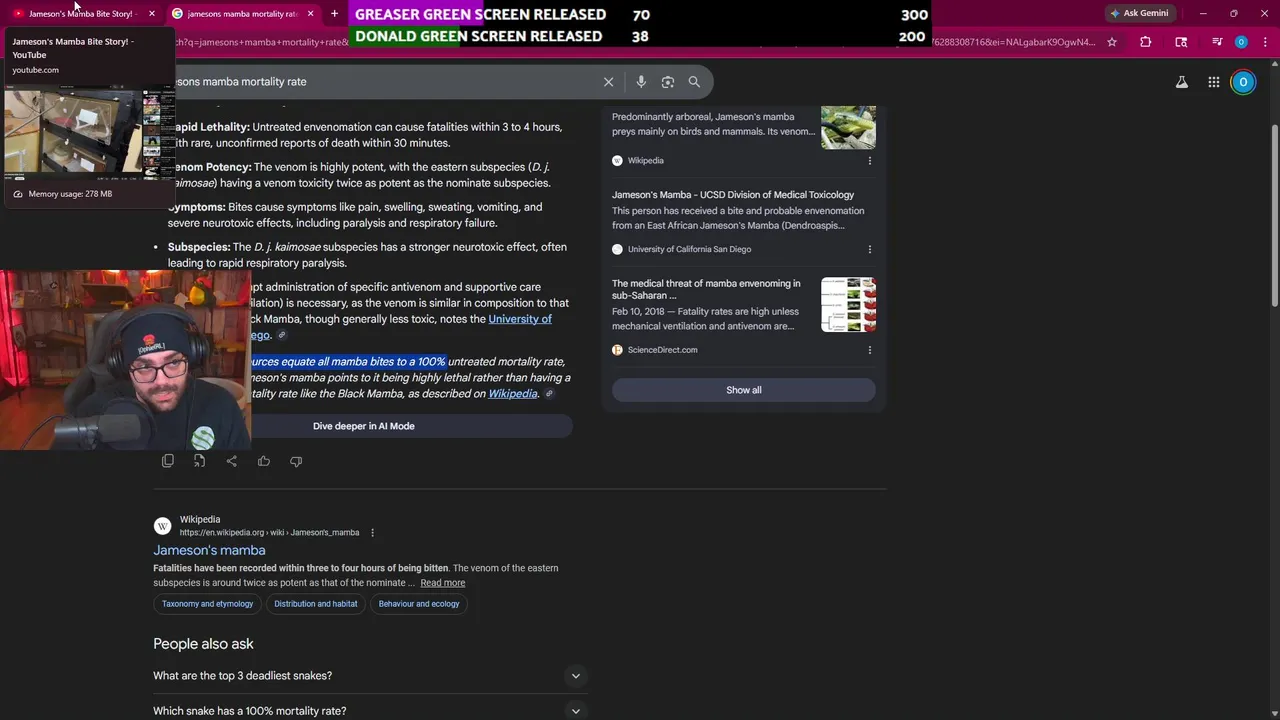The image size is (1280, 720).
Task: Open options for the Wikipedia source card
Action: 869,160
